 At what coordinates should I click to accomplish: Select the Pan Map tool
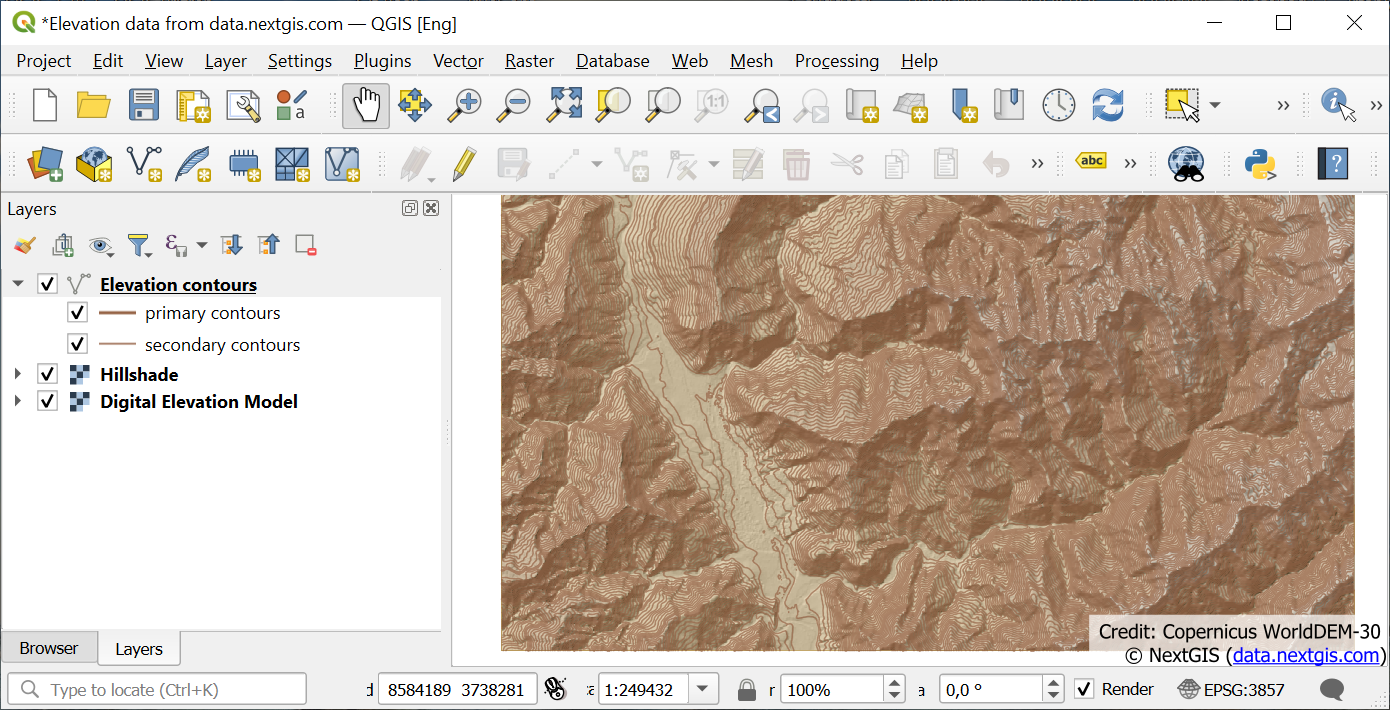365,104
